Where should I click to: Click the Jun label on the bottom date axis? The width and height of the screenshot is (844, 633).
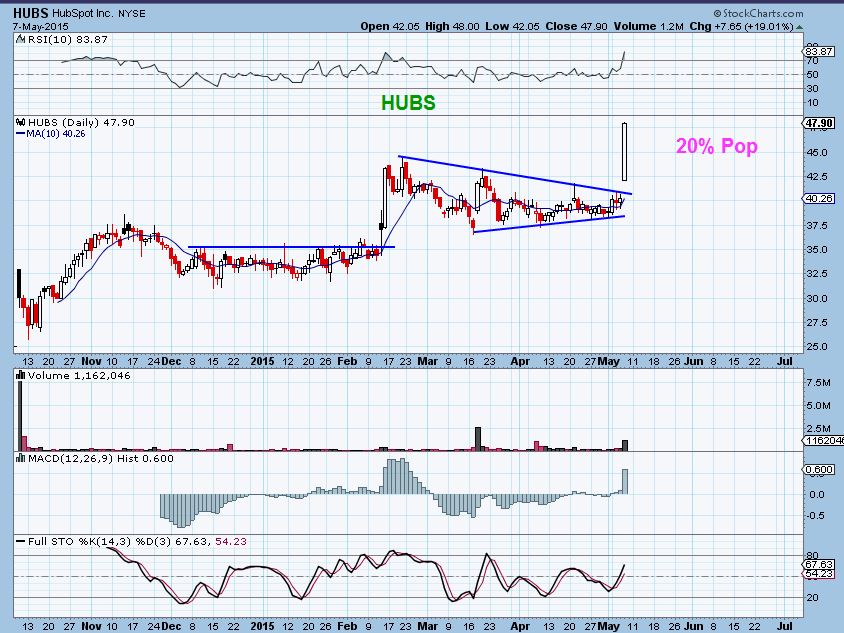[693, 626]
